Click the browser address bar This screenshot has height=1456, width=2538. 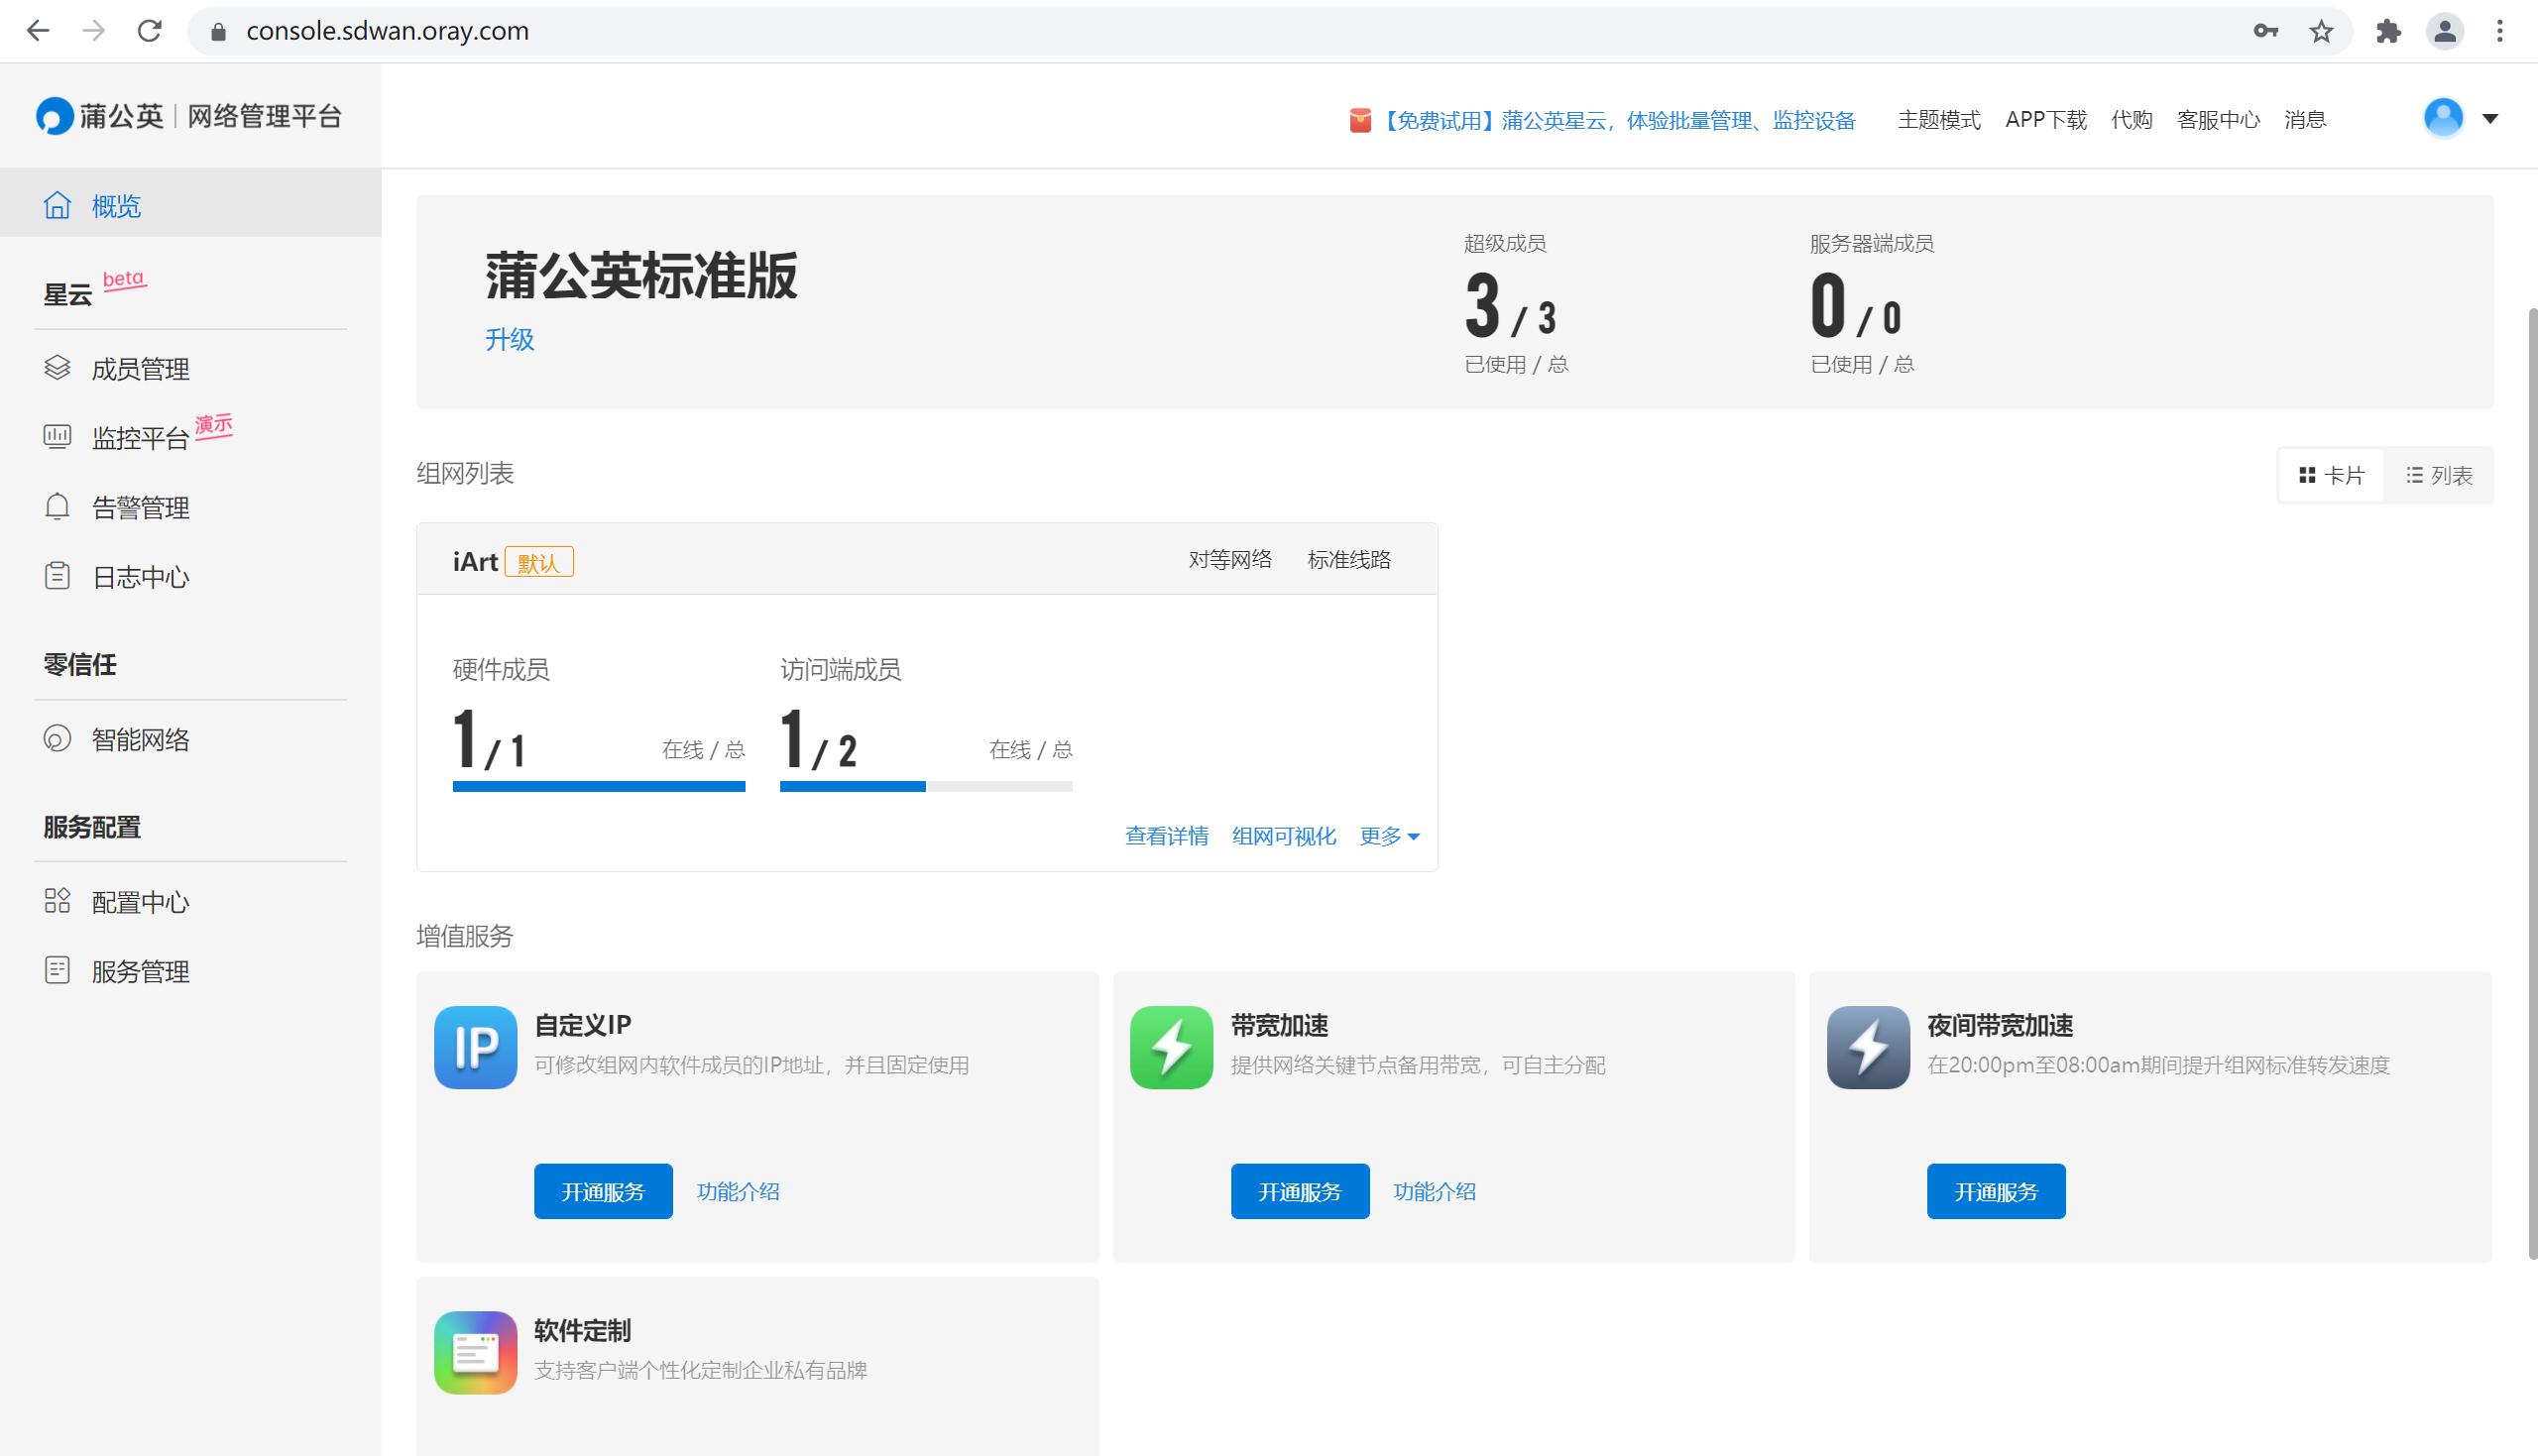coord(389,30)
